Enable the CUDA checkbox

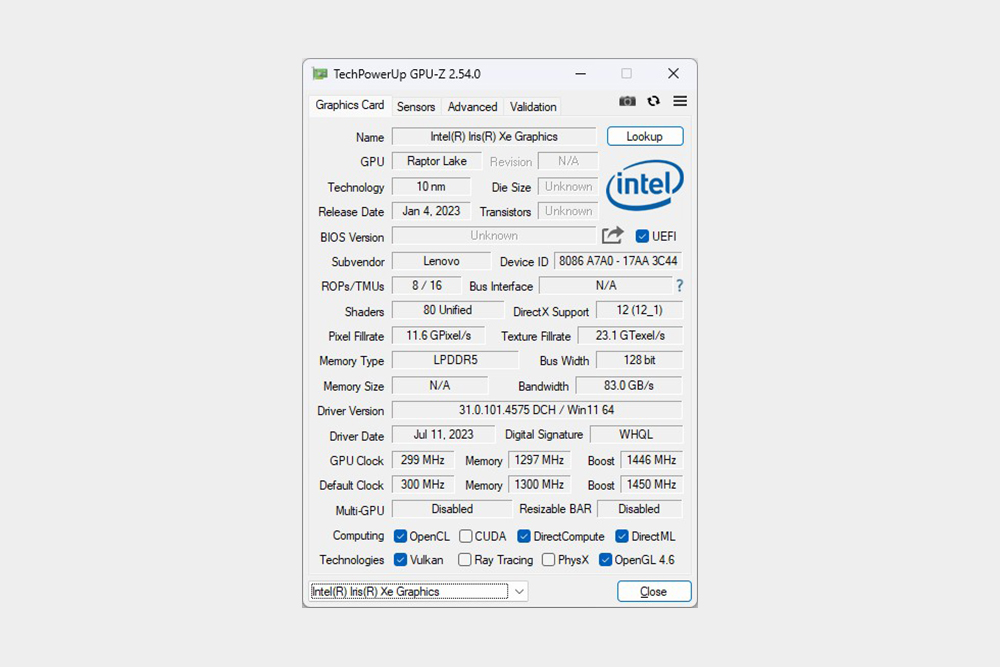point(466,536)
